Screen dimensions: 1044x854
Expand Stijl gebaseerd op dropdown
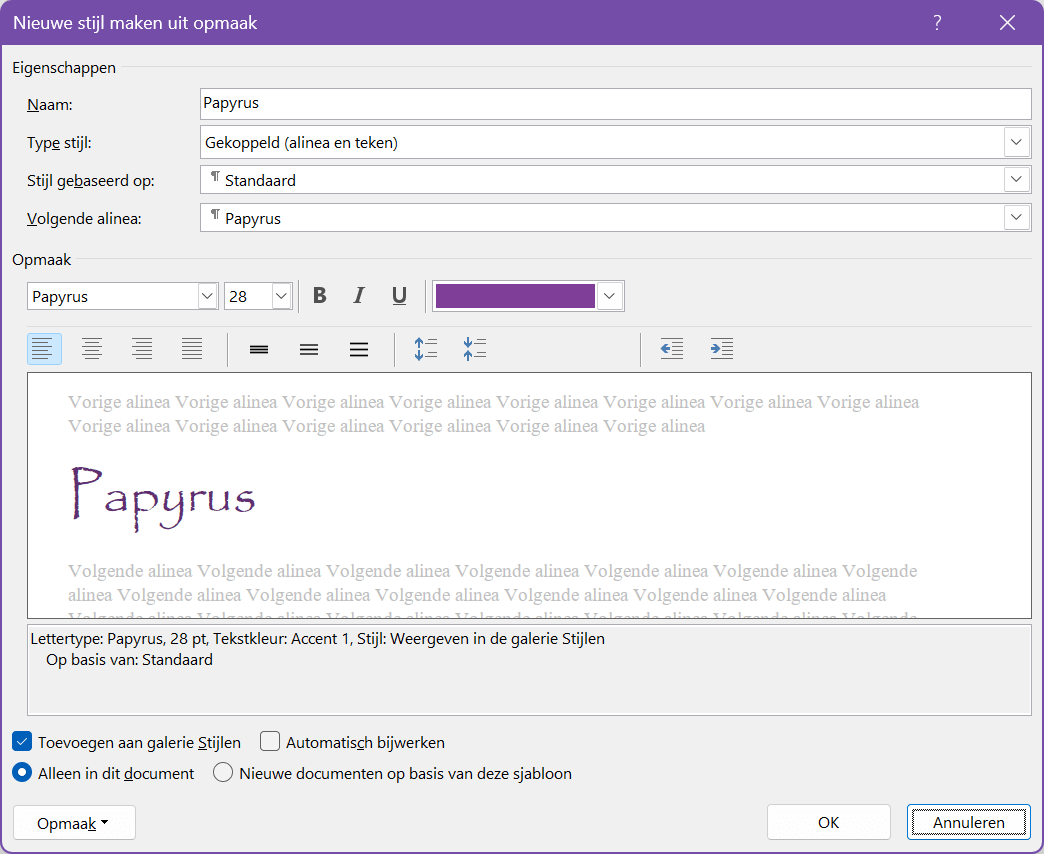(1016, 180)
